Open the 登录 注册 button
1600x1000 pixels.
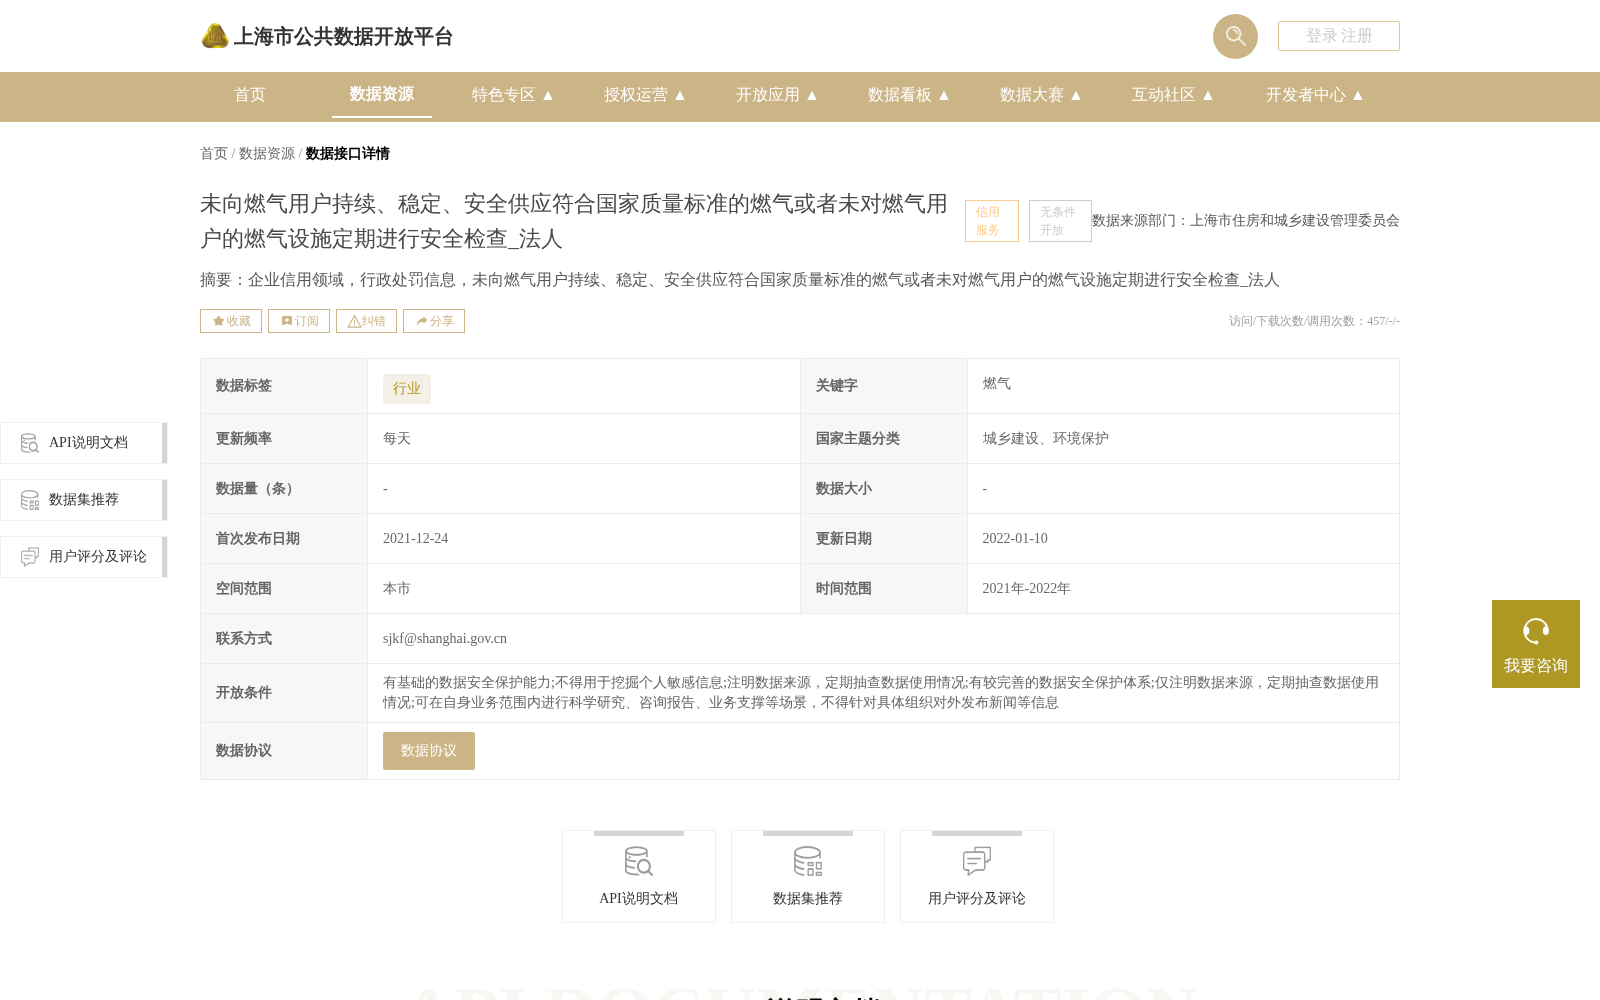pyautogui.click(x=1339, y=36)
